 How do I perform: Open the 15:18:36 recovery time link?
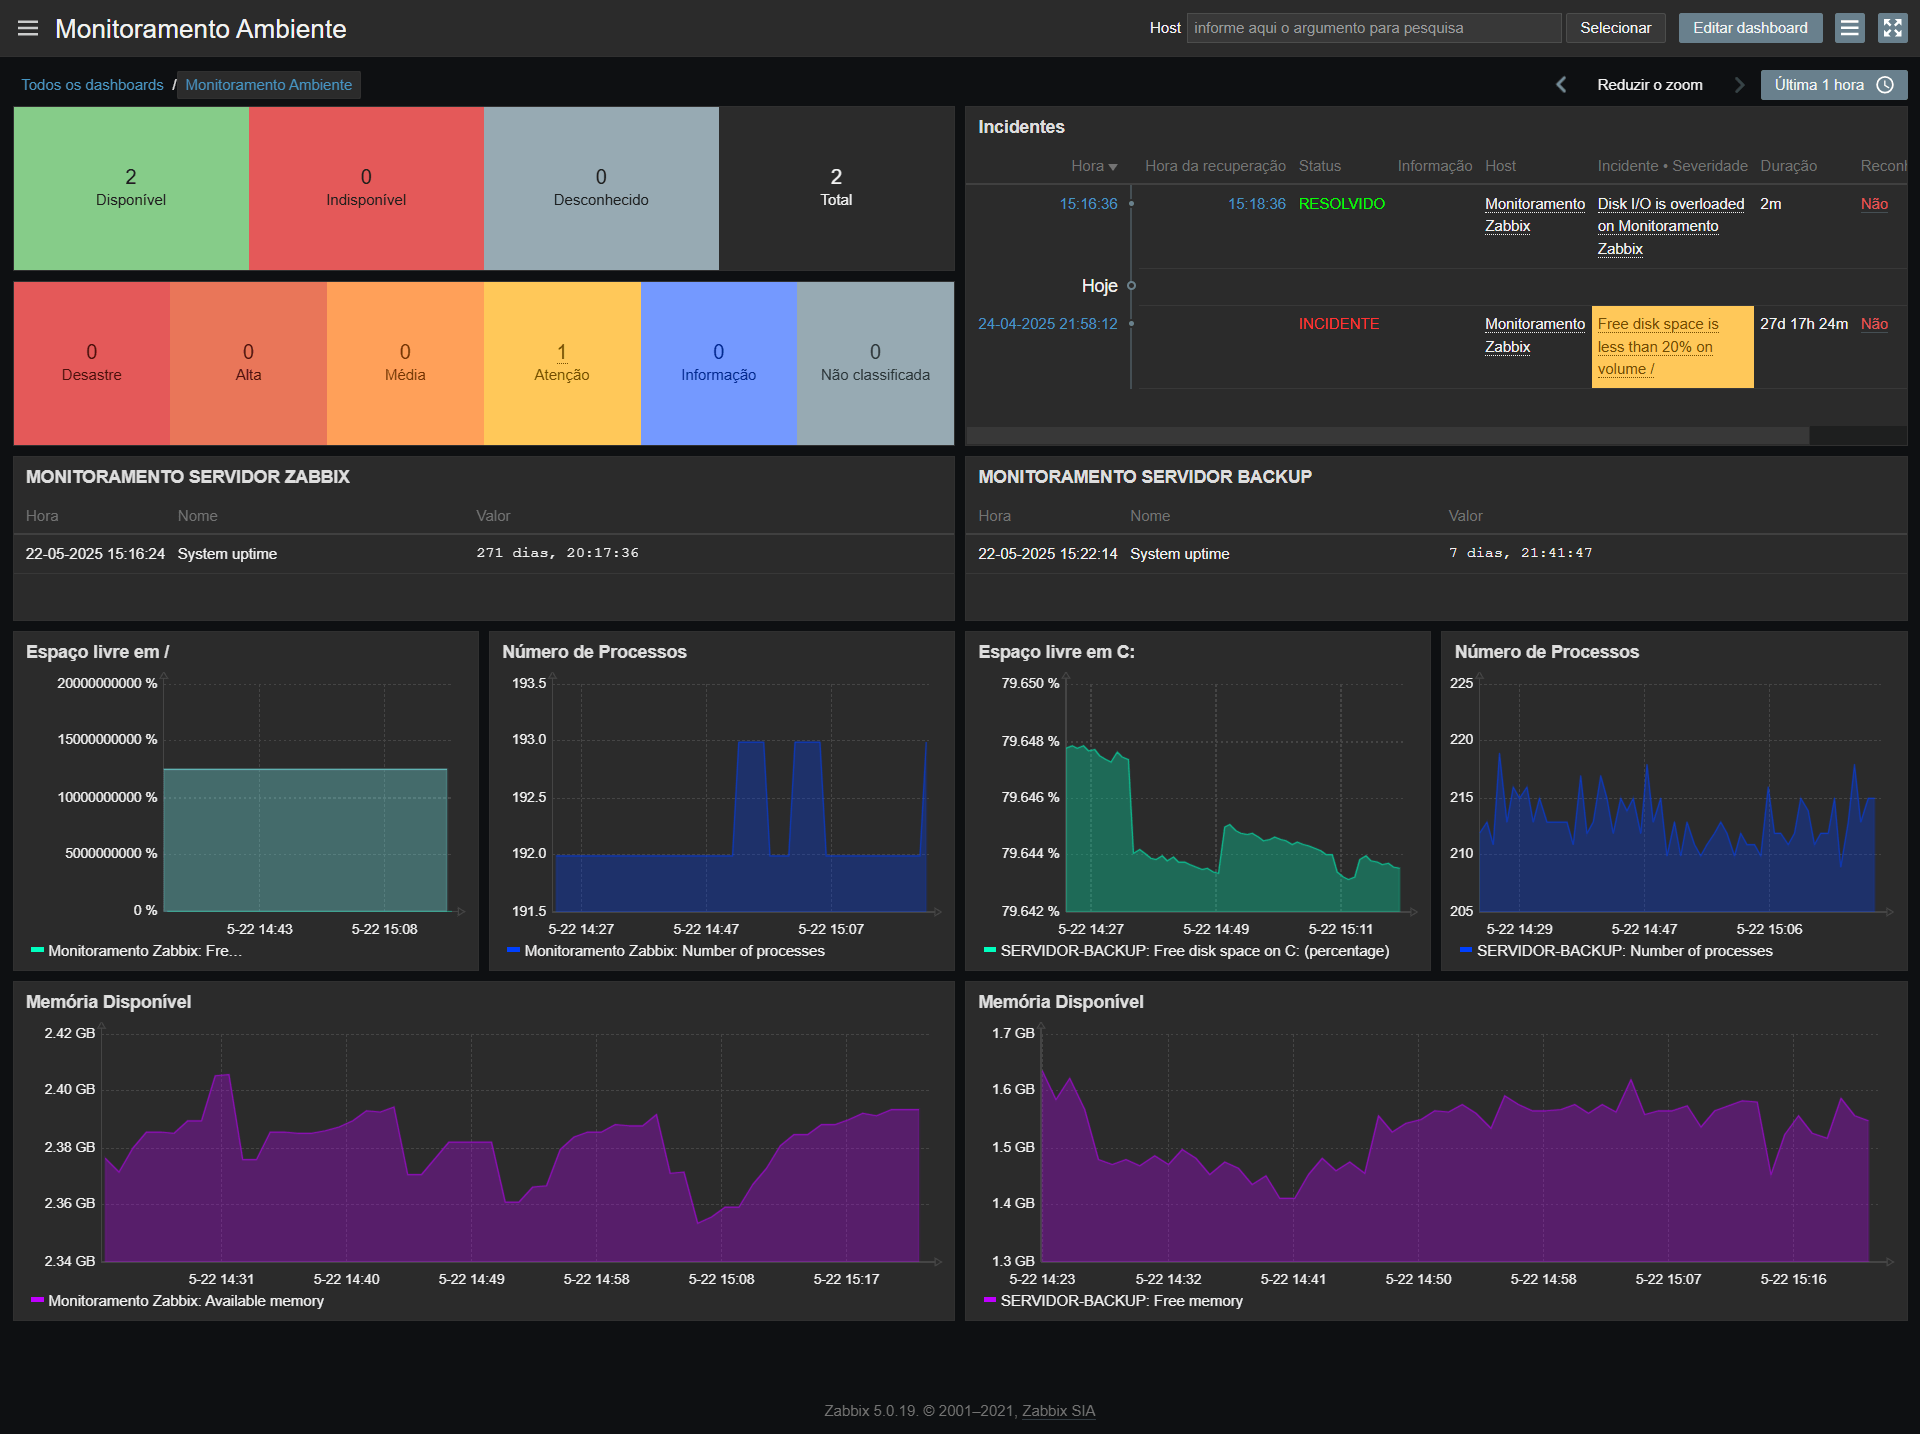point(1256,204)
